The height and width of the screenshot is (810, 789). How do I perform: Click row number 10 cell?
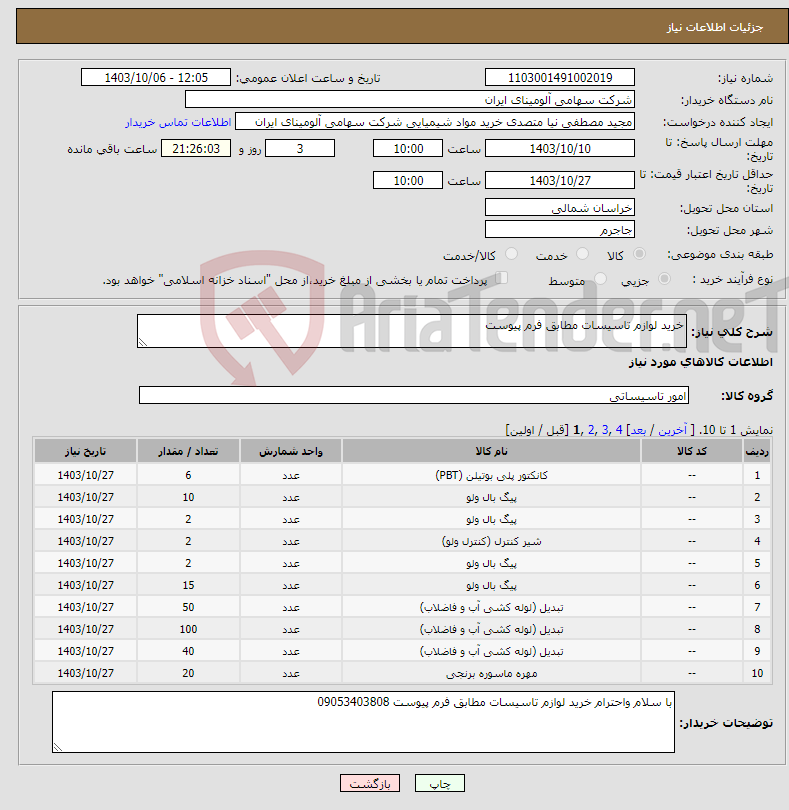(757, 673)
